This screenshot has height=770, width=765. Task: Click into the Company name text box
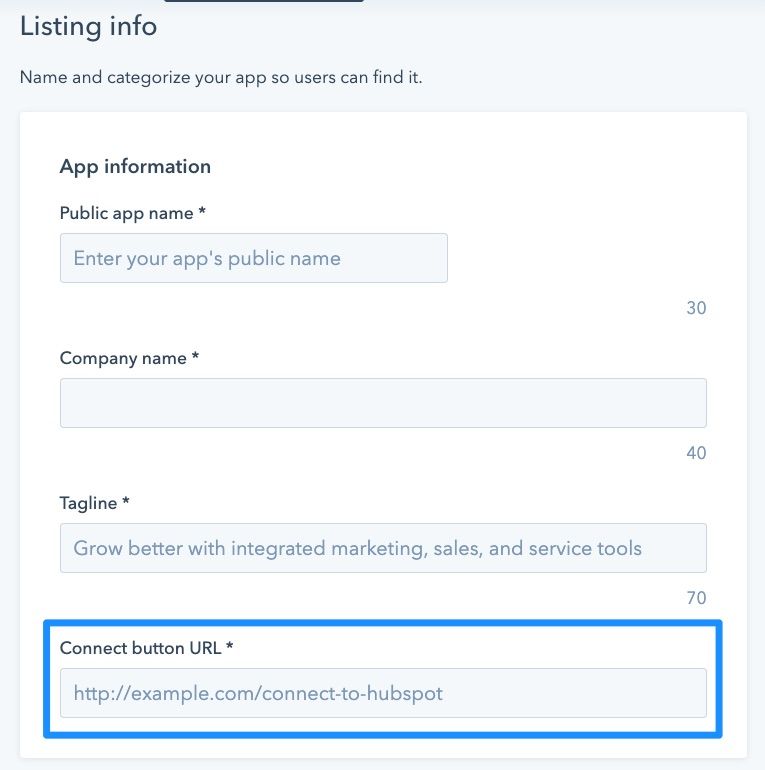tap(383, 403)
